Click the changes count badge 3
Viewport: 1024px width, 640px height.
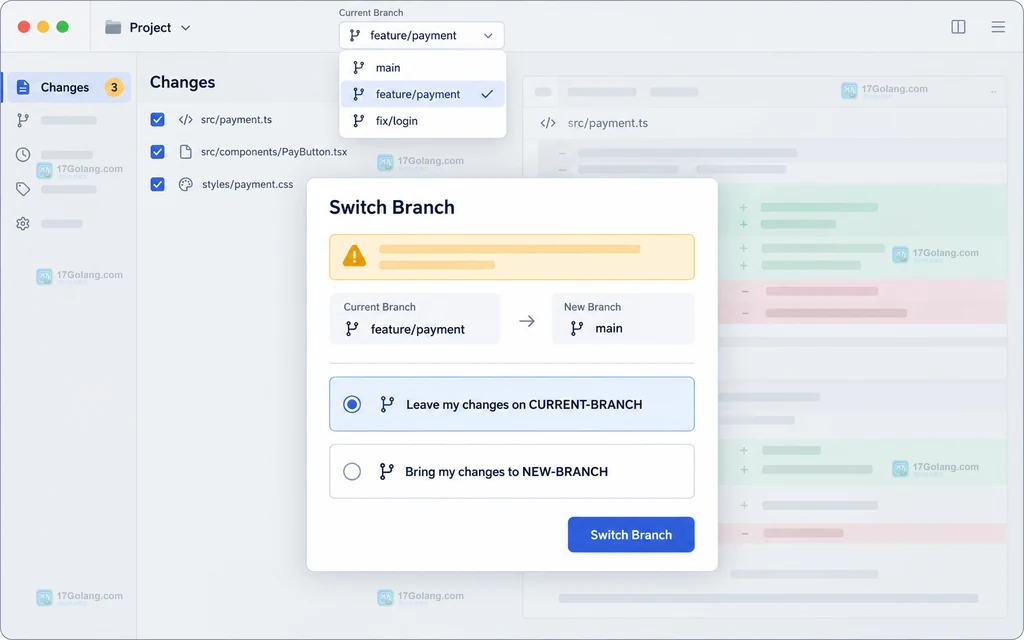(x=114, y=88)
